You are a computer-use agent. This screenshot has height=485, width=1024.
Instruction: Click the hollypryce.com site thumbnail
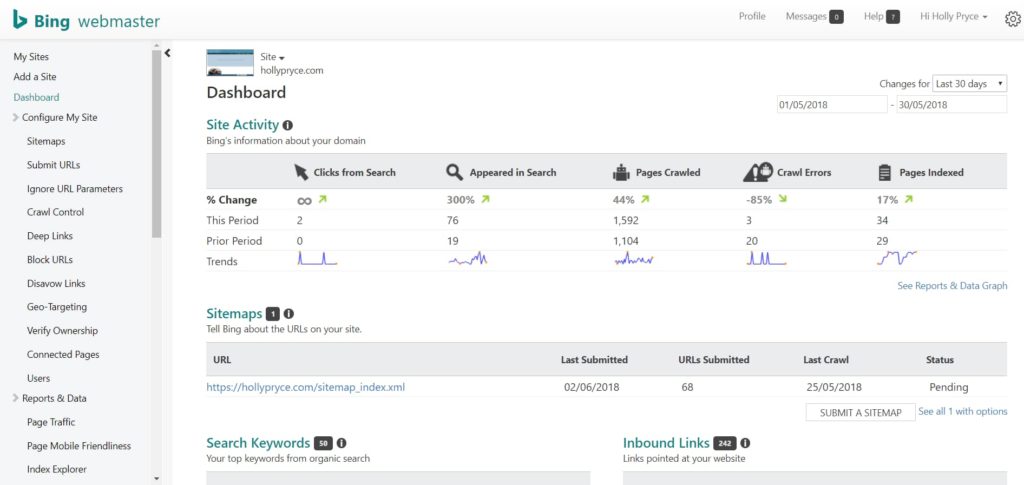(230, 63)
